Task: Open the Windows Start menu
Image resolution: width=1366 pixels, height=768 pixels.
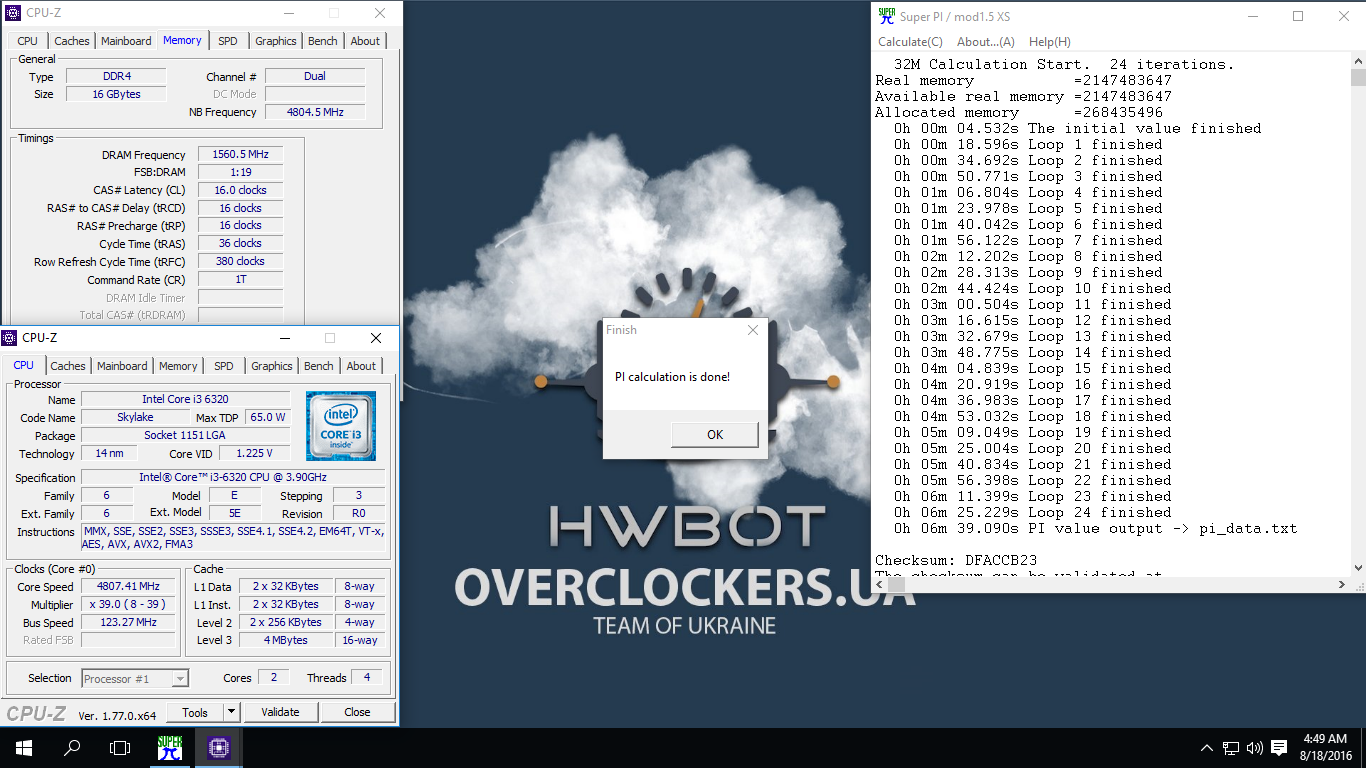Action: coord(24,747)
